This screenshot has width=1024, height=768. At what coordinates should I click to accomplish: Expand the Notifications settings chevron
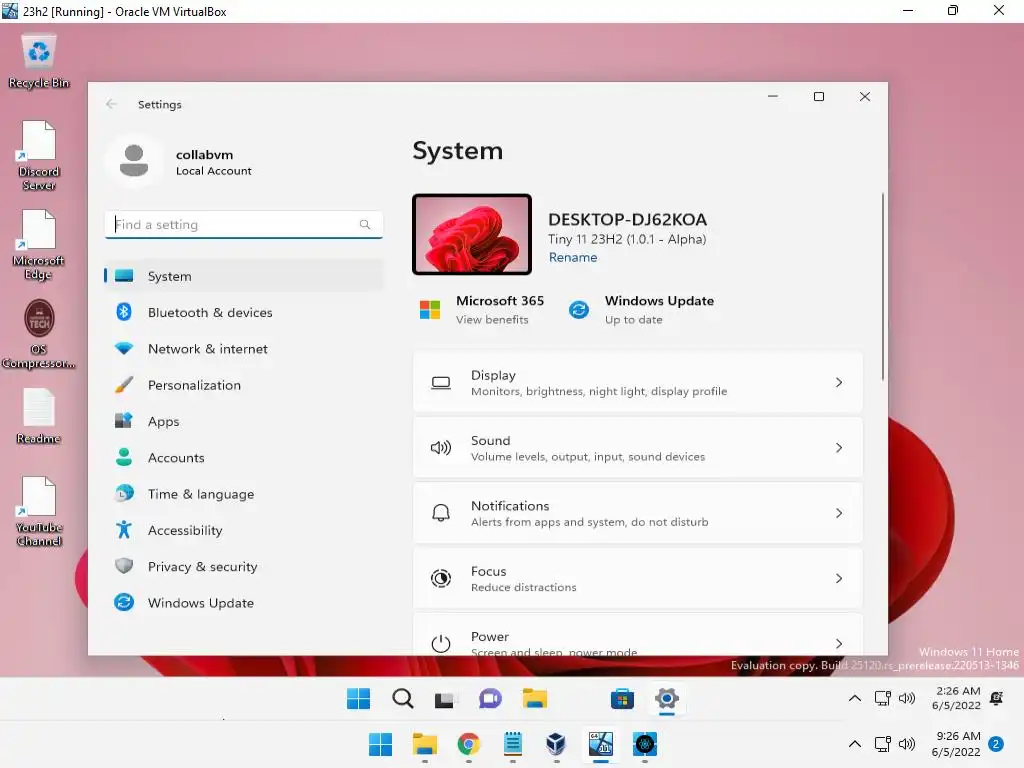coord(839,513)
